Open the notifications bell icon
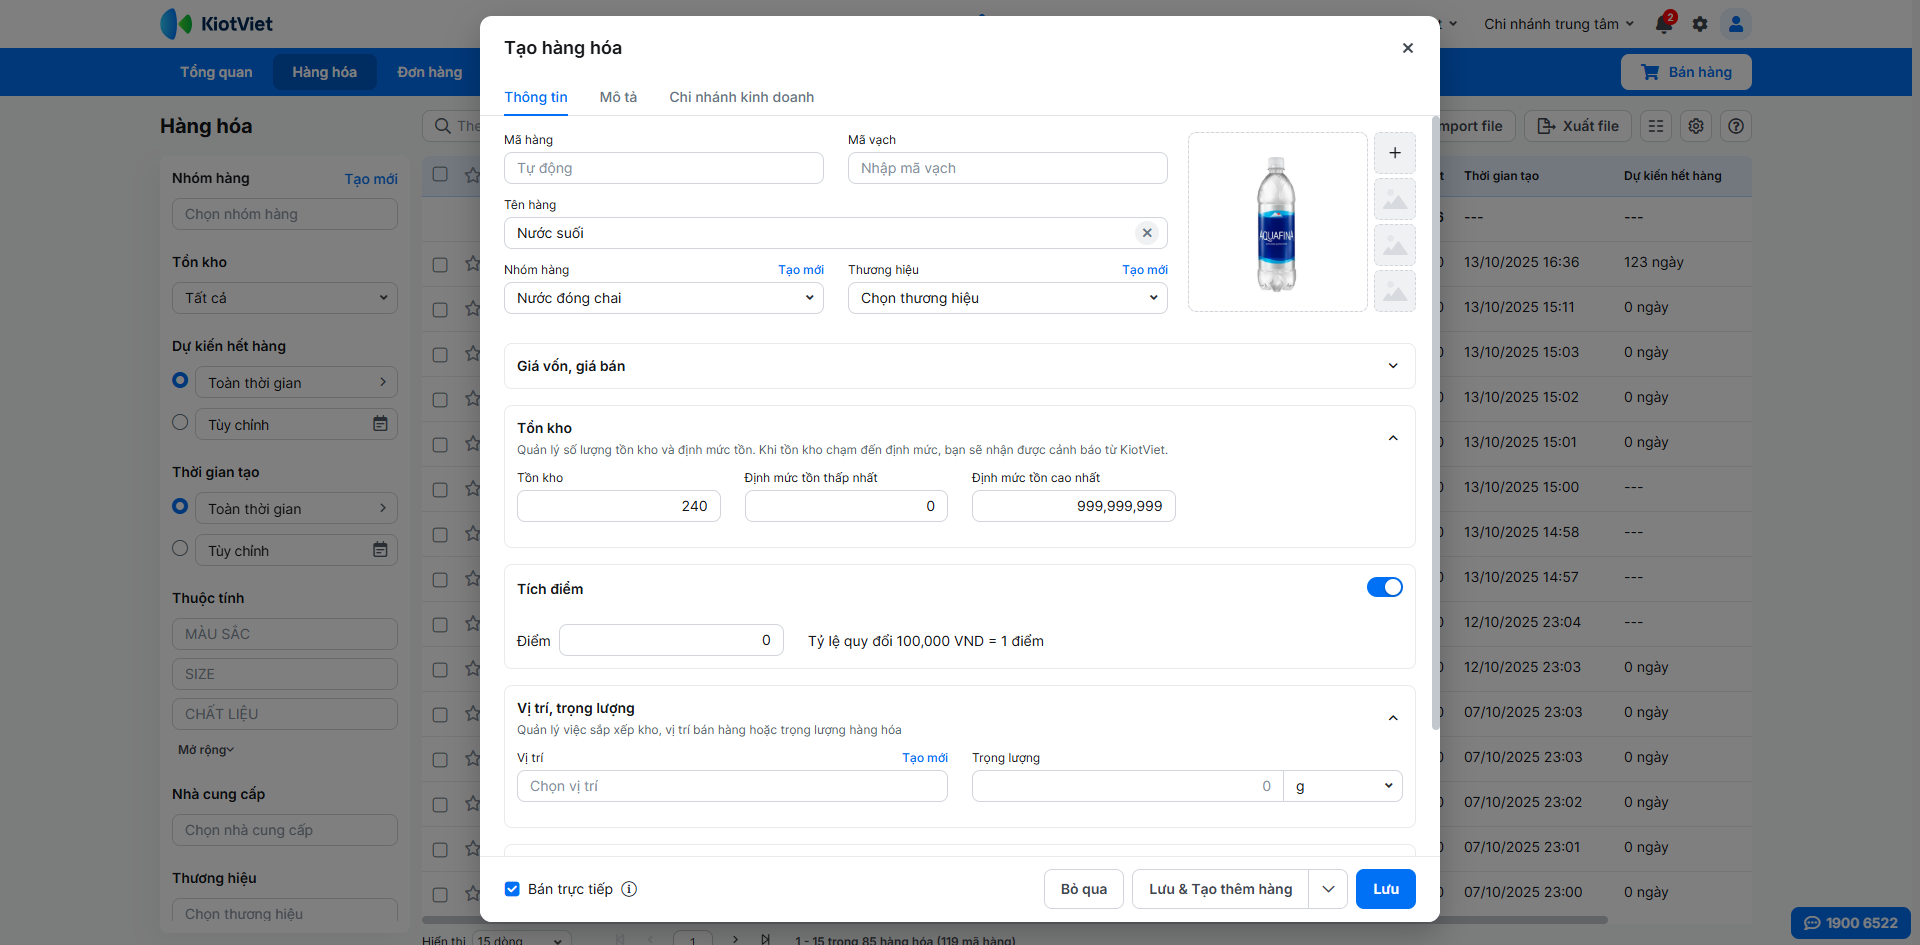Viewport: 1920px width, 945px height. tap(1664, 24)
